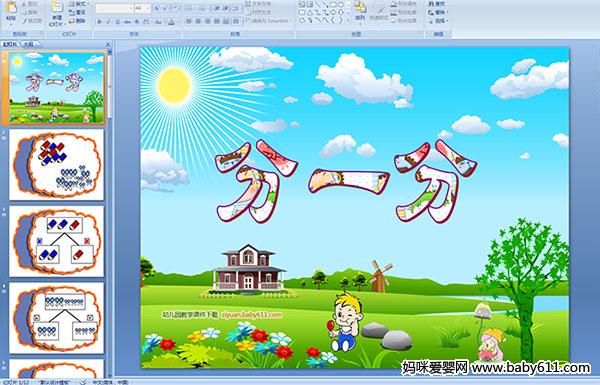Click the font color icon
600x385 pixels.
pos(171,22)
